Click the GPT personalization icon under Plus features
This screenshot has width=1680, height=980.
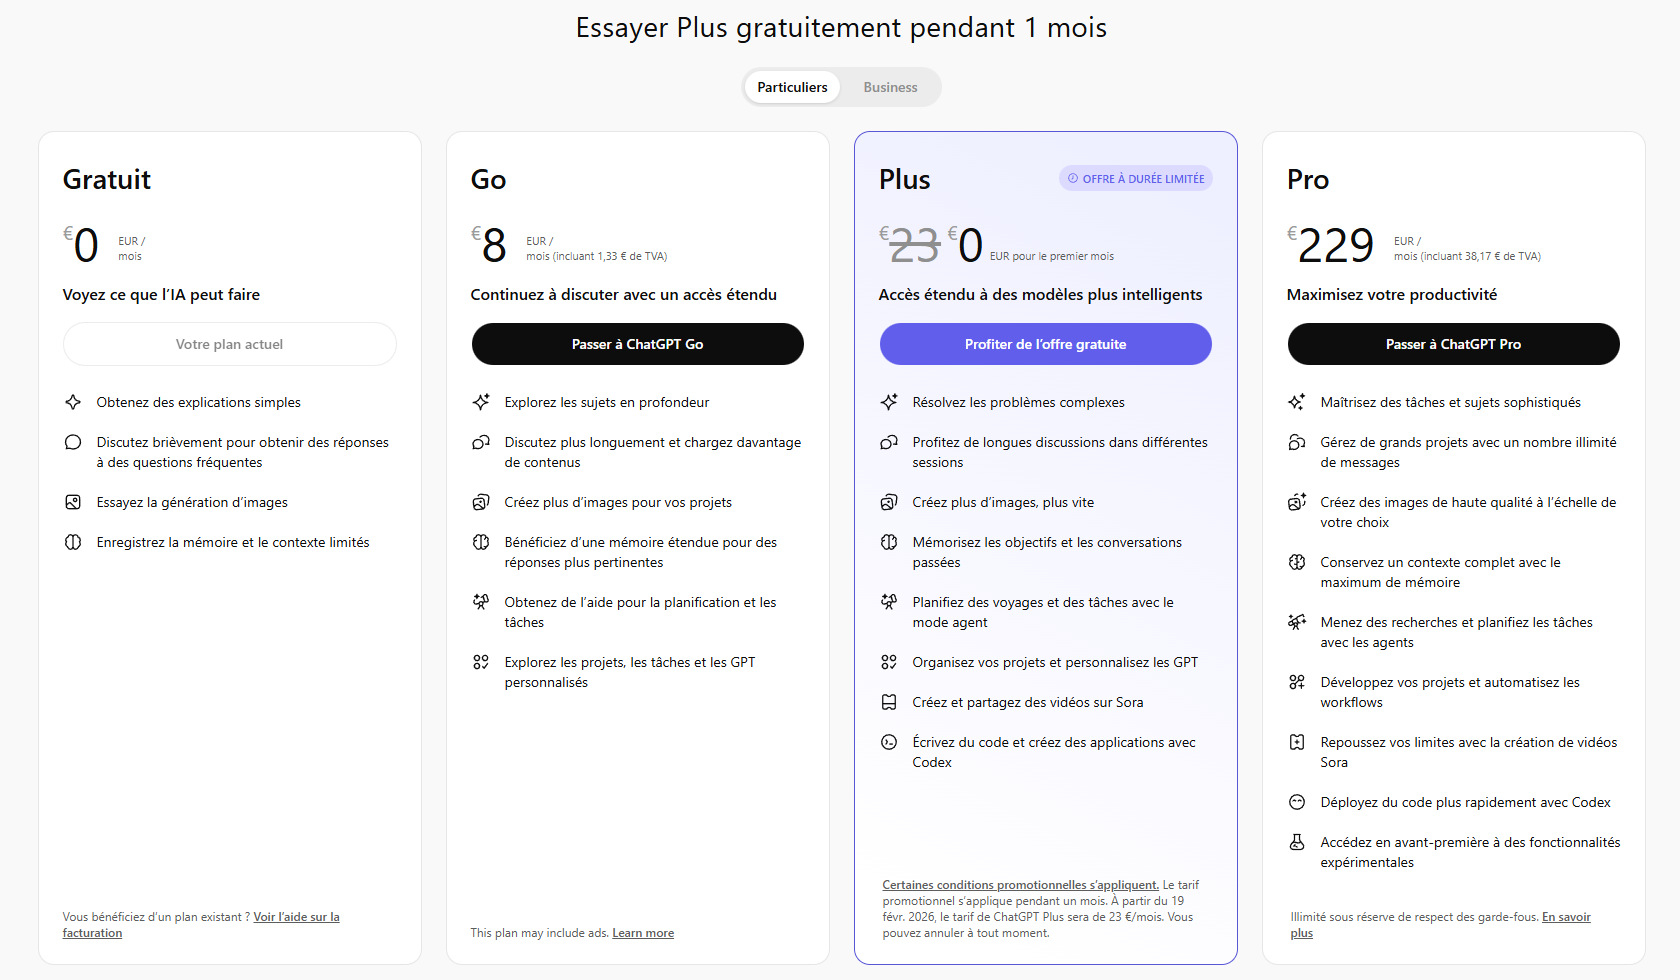(889, 662)
